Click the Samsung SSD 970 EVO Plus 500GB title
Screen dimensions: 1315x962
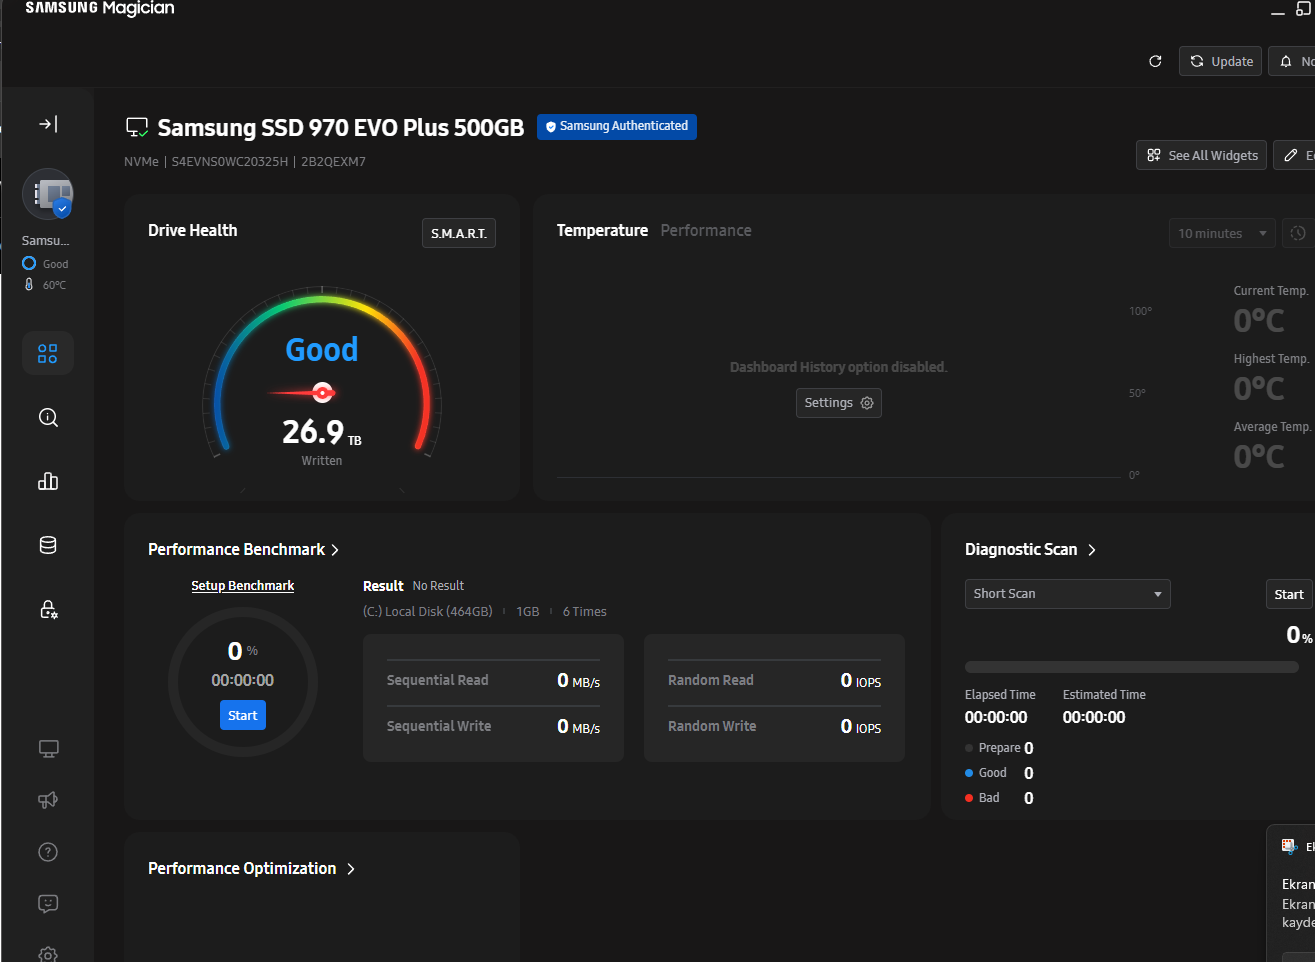point(341,128)
